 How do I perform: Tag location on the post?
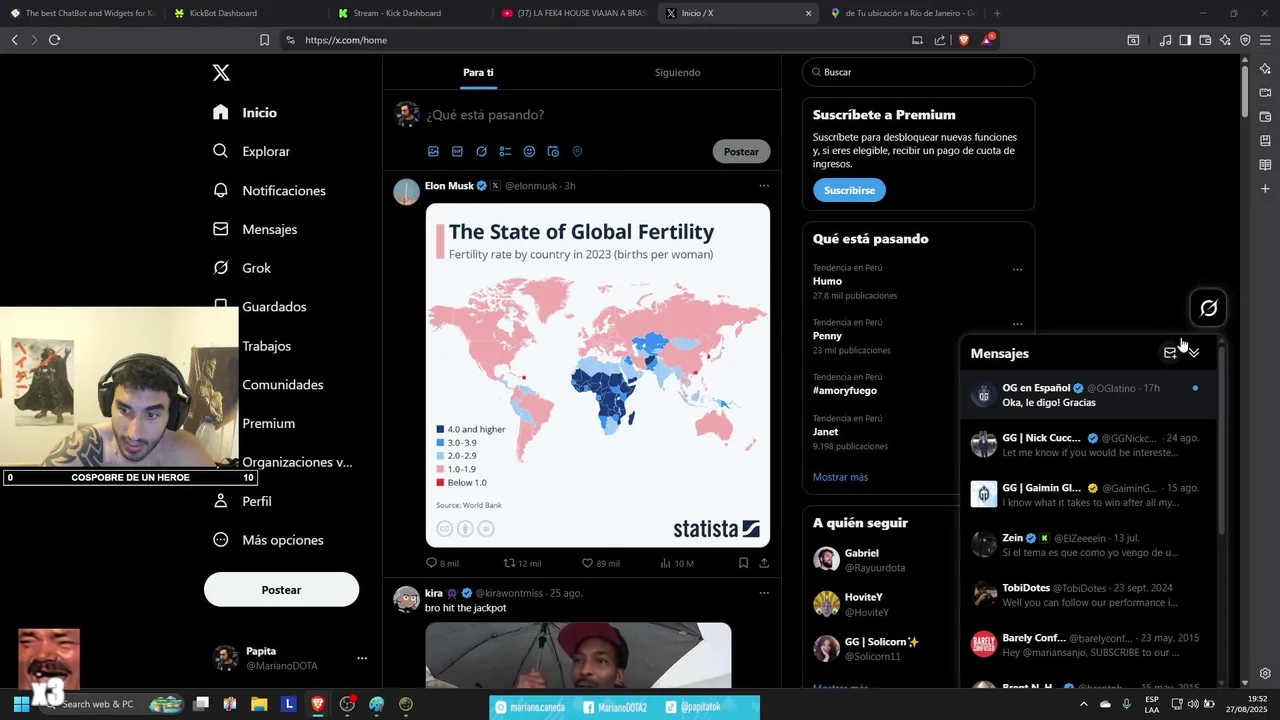(577, 152)
